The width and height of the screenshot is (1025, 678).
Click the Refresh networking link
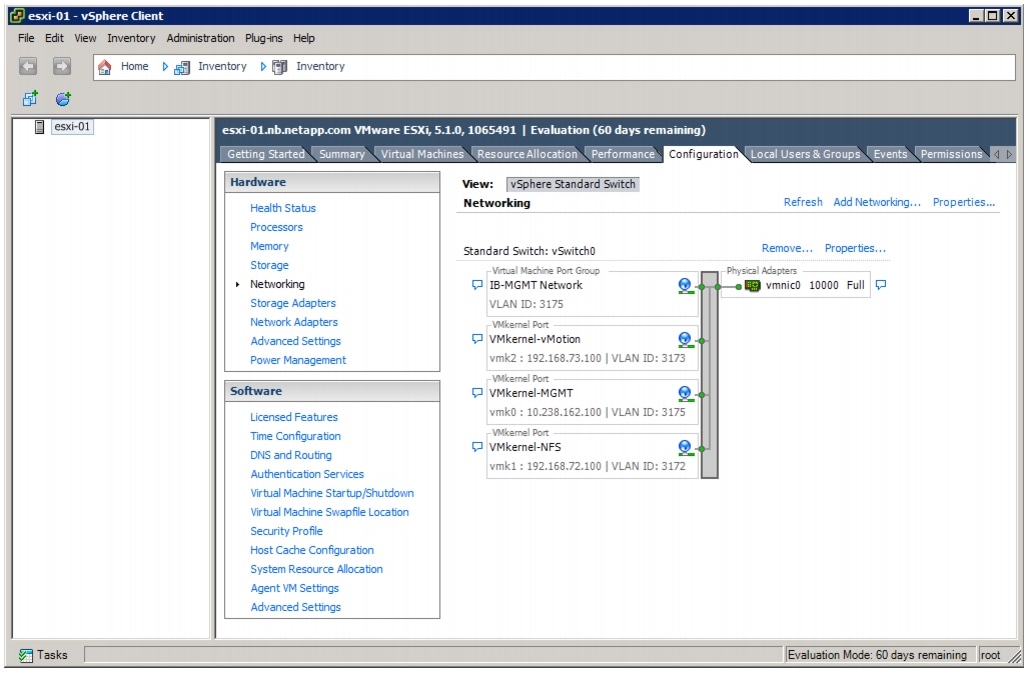point(803,202)
